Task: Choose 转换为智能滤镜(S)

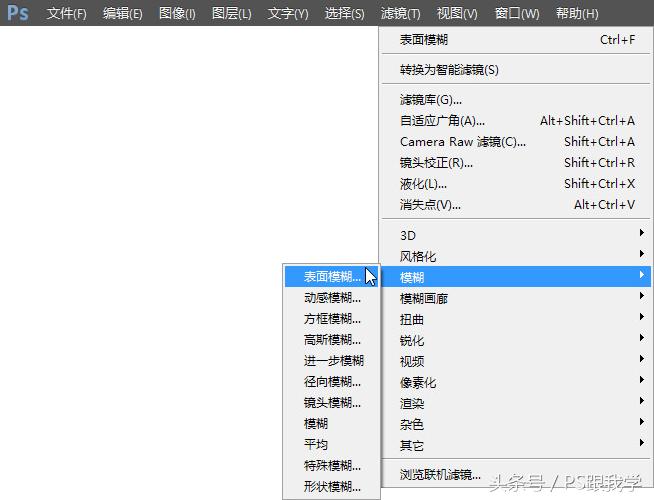Action: (x=516, y=70)
